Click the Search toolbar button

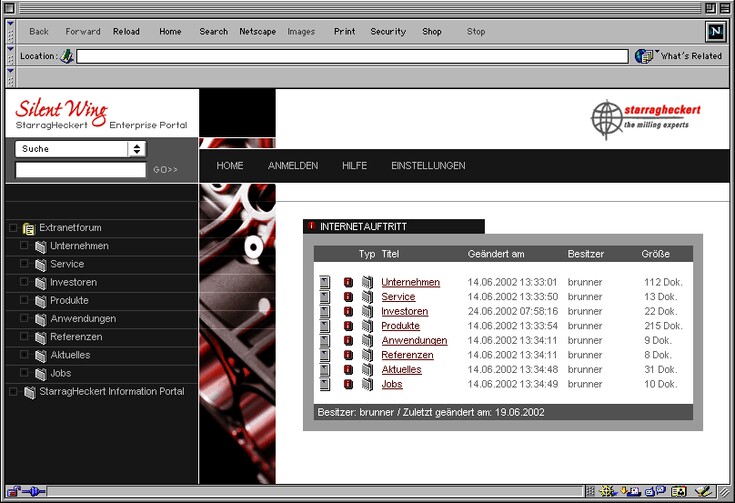click(x=214, y=31)
